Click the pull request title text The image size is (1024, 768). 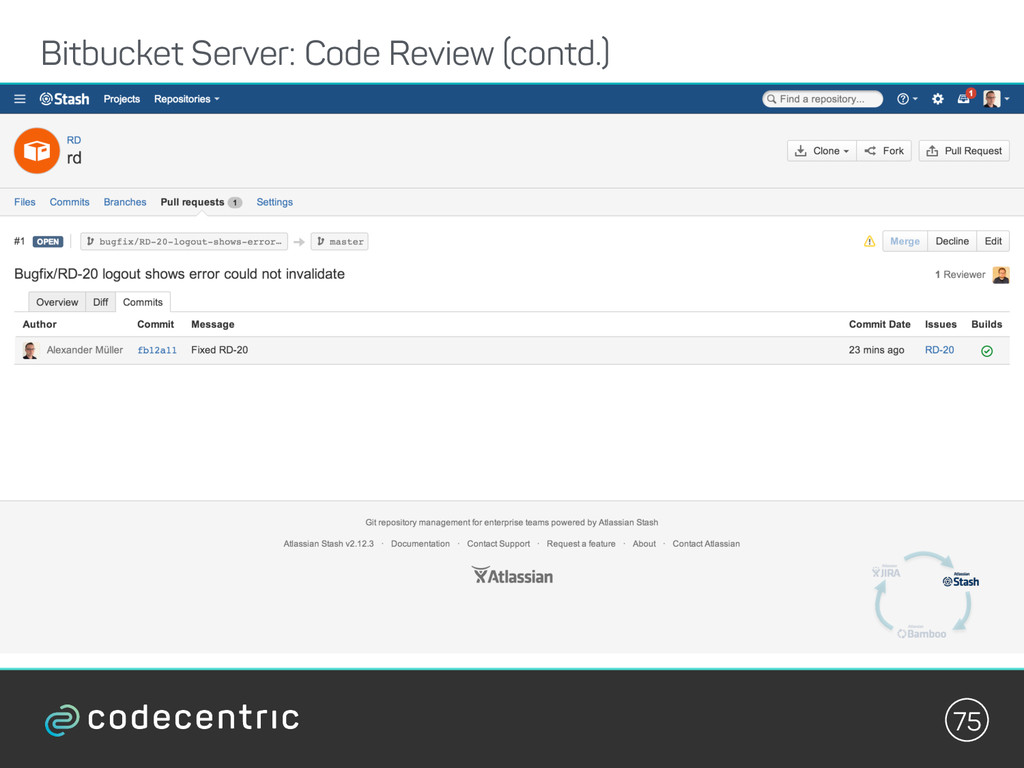[x=180, y=274]
